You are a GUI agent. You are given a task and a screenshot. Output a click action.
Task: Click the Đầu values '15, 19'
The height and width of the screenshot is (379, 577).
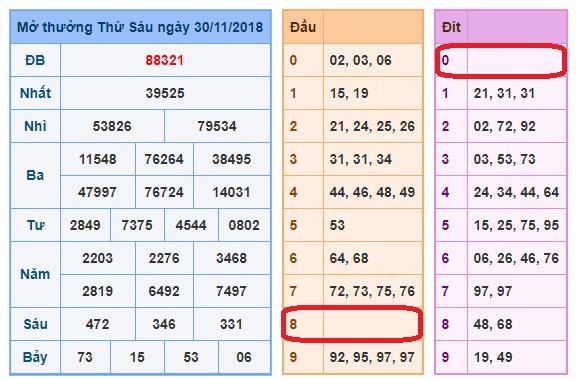point(349,93)
